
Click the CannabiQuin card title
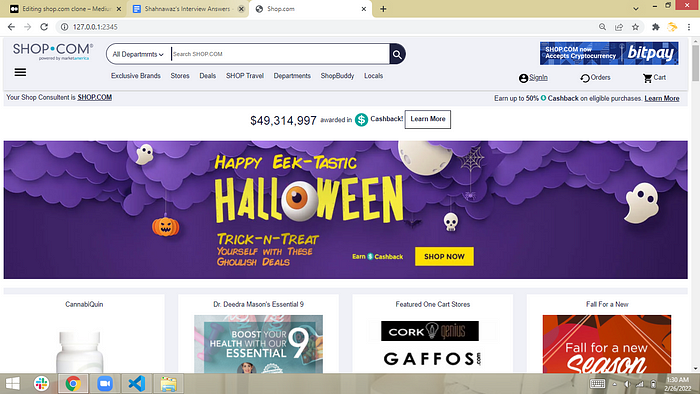click(x=84, y=304)
